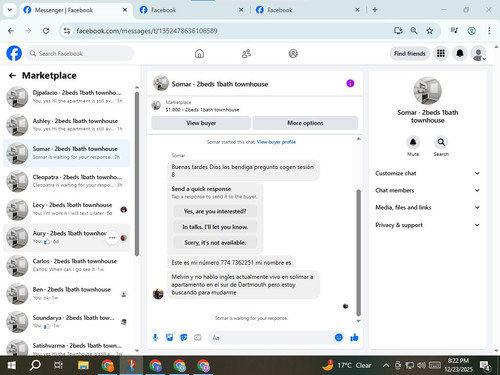Open a new browser tab
The width and height of the screenshot is (500, 375).
tap(375, 10)
